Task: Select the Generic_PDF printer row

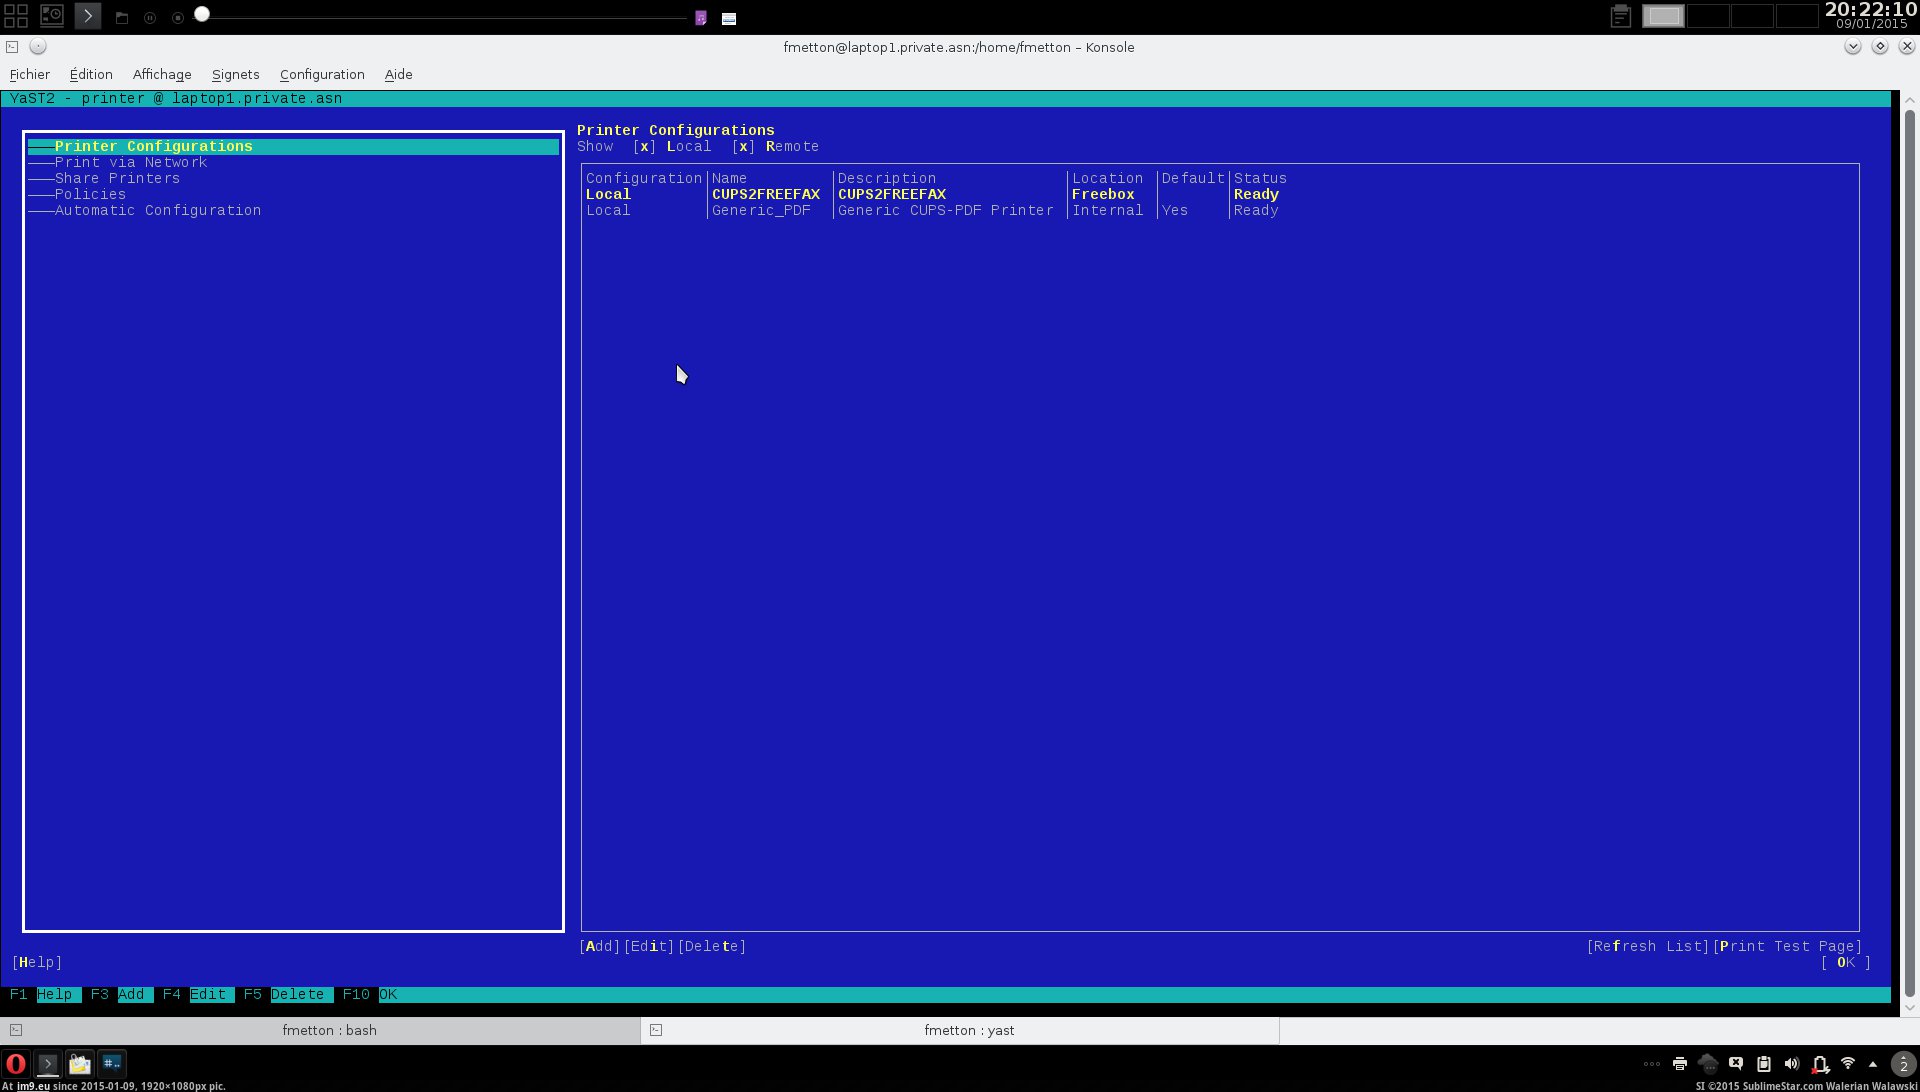Action: (761, 211)
